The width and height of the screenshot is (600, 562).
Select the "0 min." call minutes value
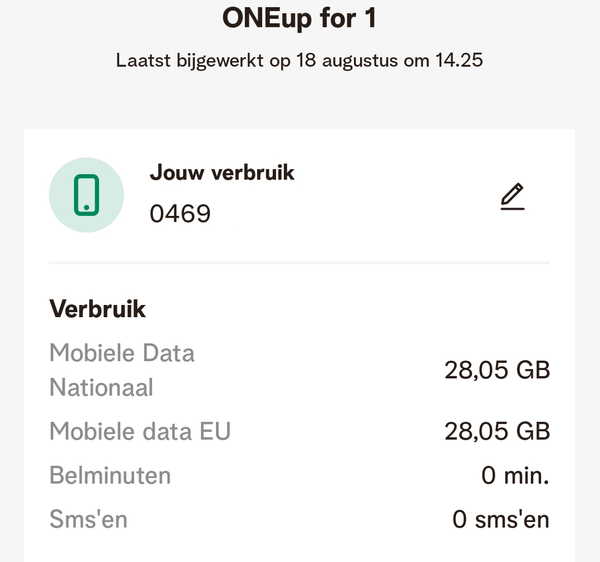(515, 476)
